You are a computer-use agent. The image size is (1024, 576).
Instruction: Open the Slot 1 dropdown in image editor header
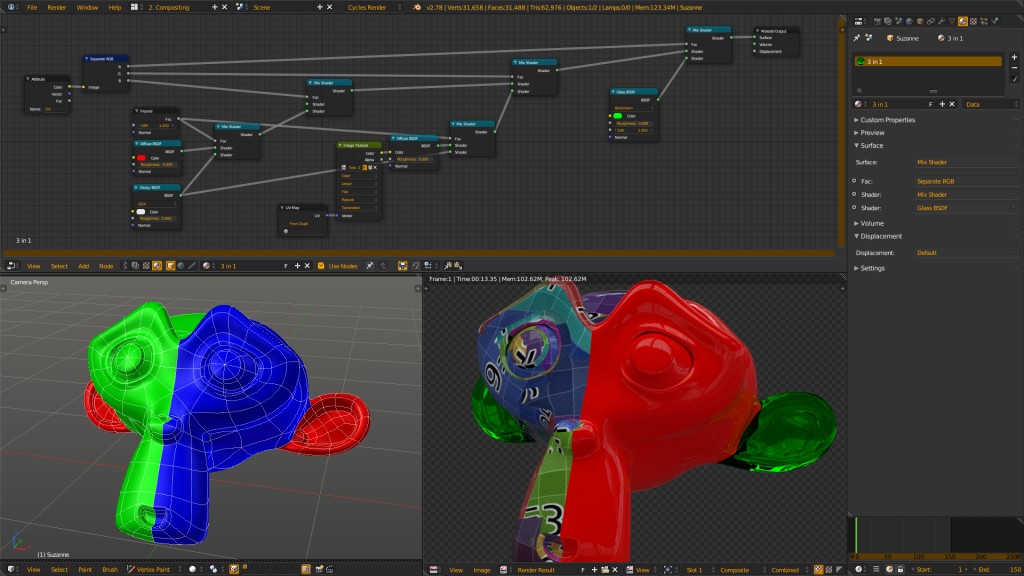[695, 569]
